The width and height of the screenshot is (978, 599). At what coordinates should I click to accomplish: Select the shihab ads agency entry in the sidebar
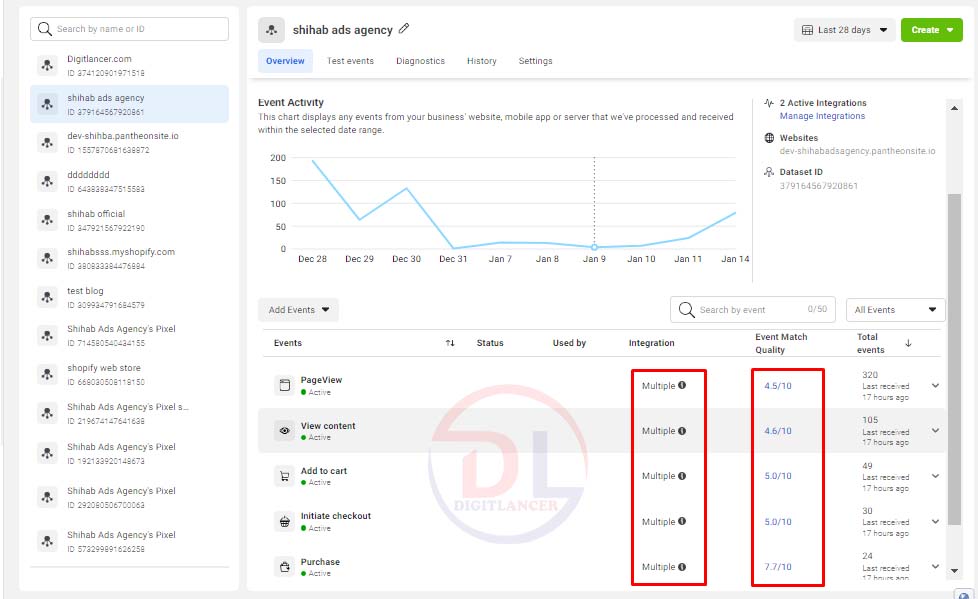(x=129, y=104)
